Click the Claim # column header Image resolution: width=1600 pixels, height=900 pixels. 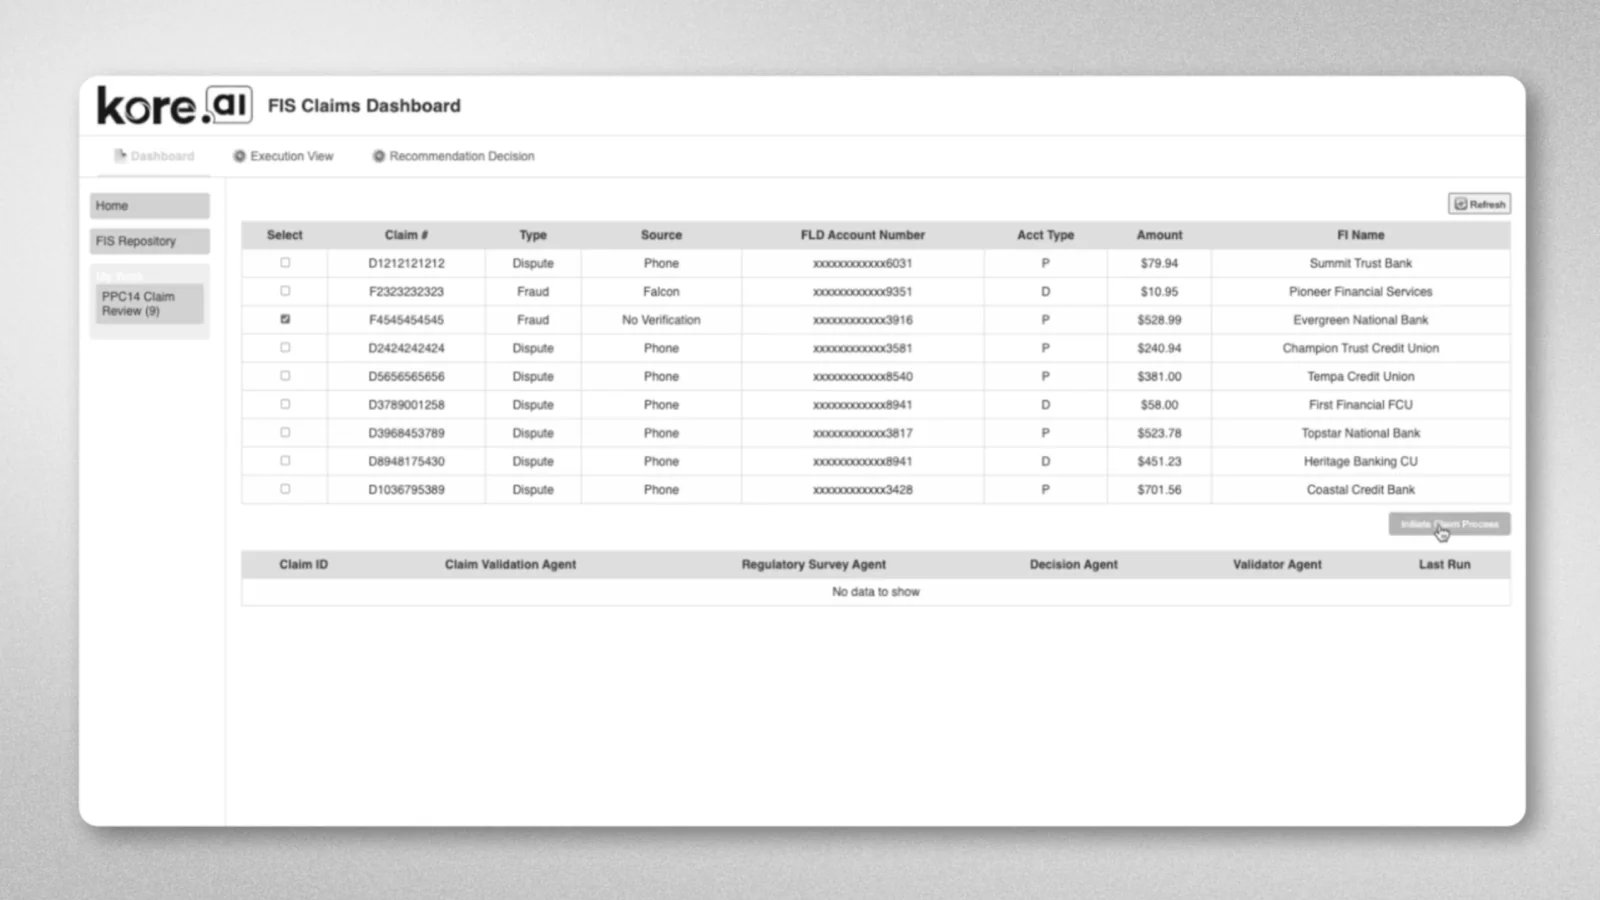point(406,235)
